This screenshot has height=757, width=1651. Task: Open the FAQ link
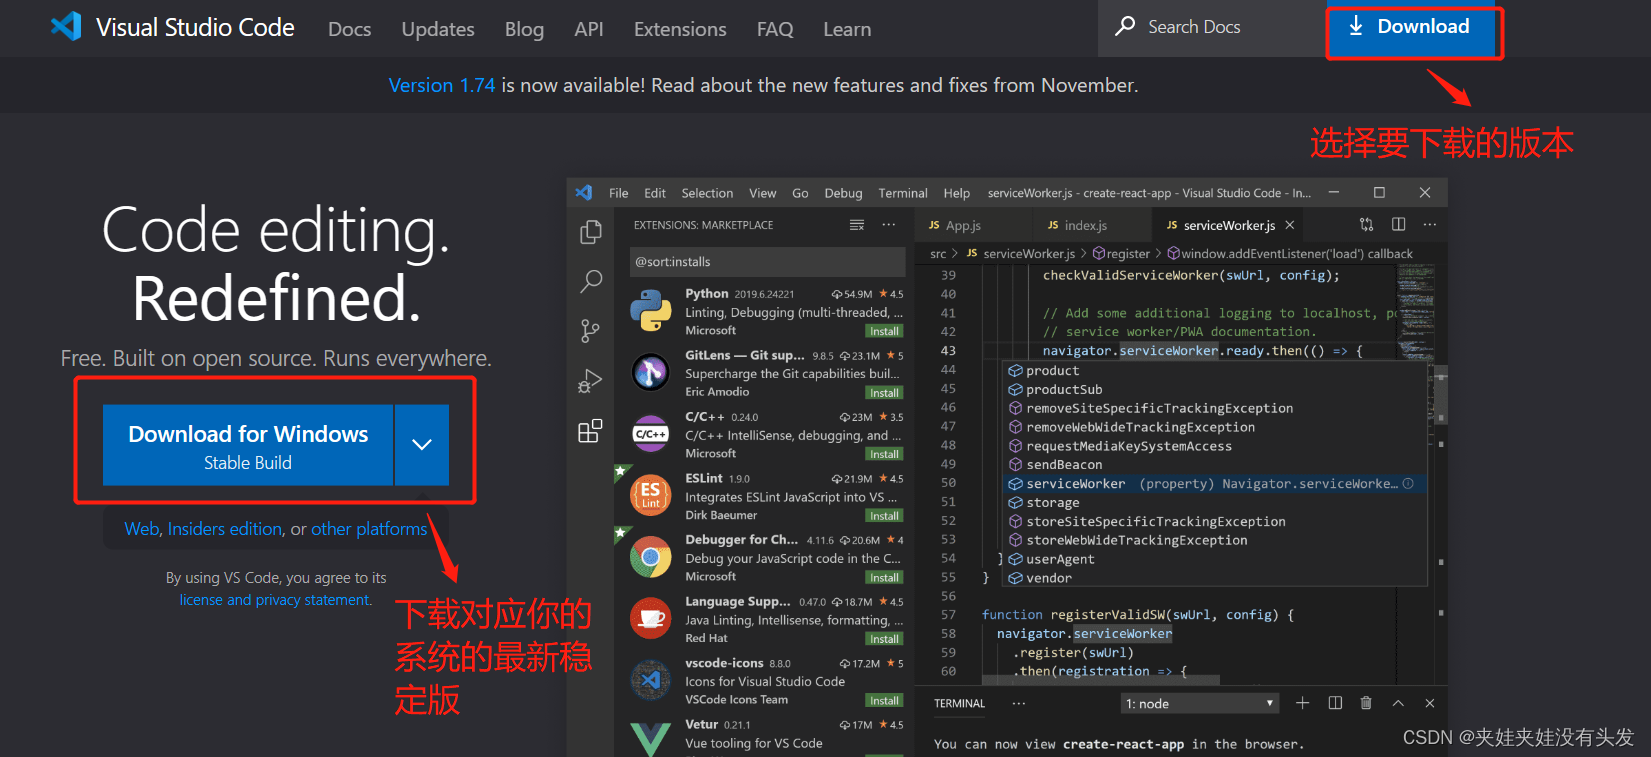775,29
